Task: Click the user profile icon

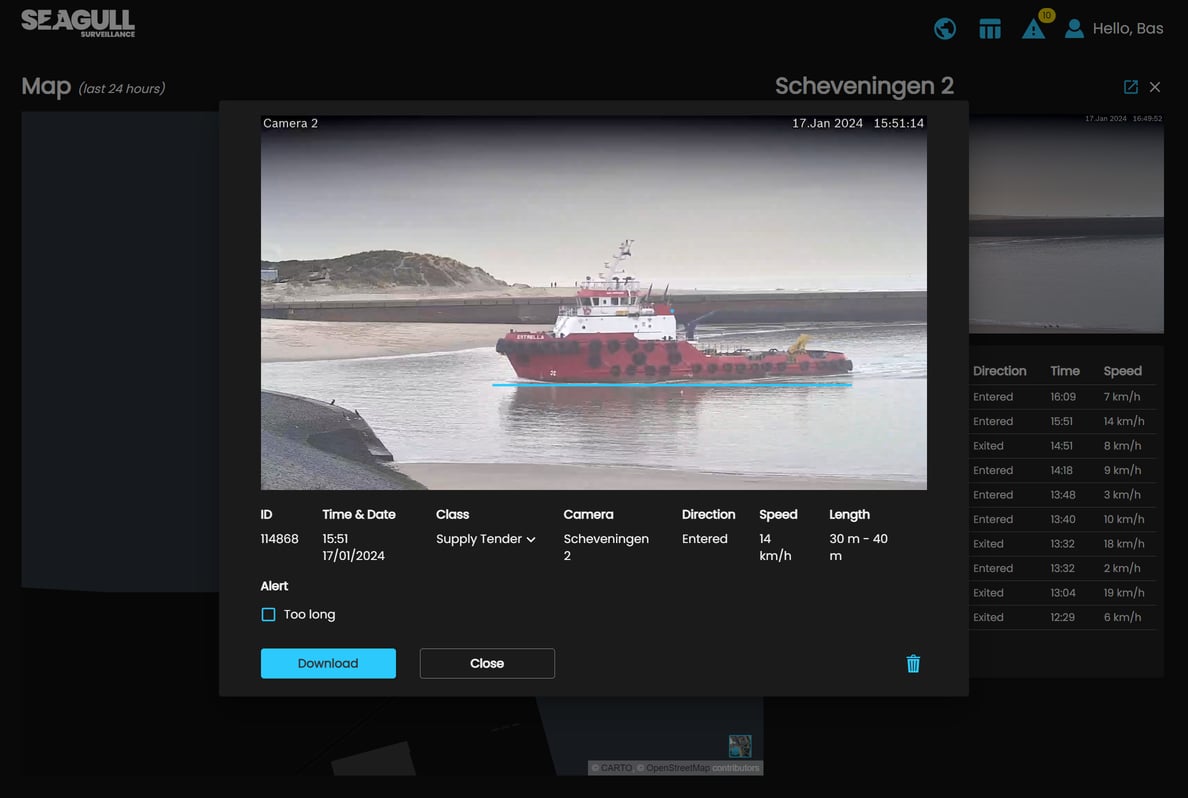Action: click(x=1074, y=29)
